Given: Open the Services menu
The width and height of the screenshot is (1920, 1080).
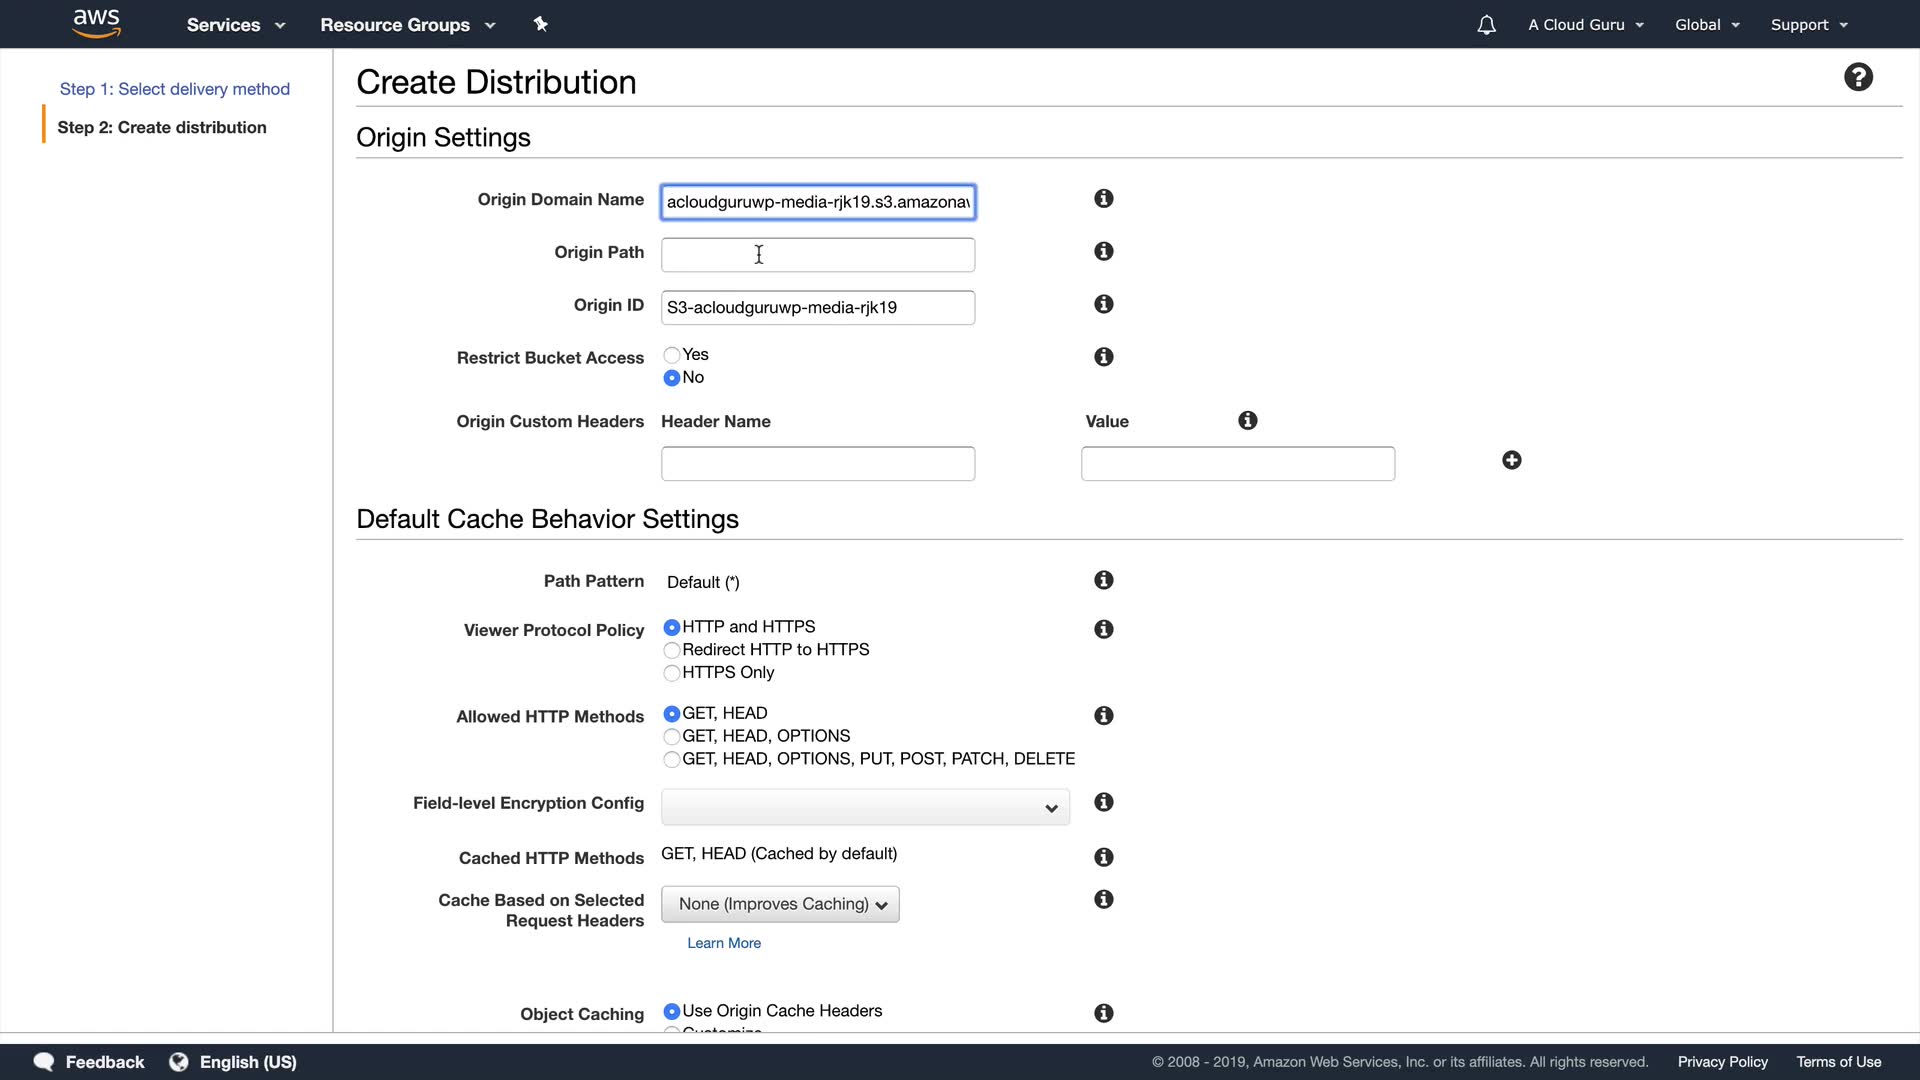Looking at the screenshot, I should coord(235,25).
